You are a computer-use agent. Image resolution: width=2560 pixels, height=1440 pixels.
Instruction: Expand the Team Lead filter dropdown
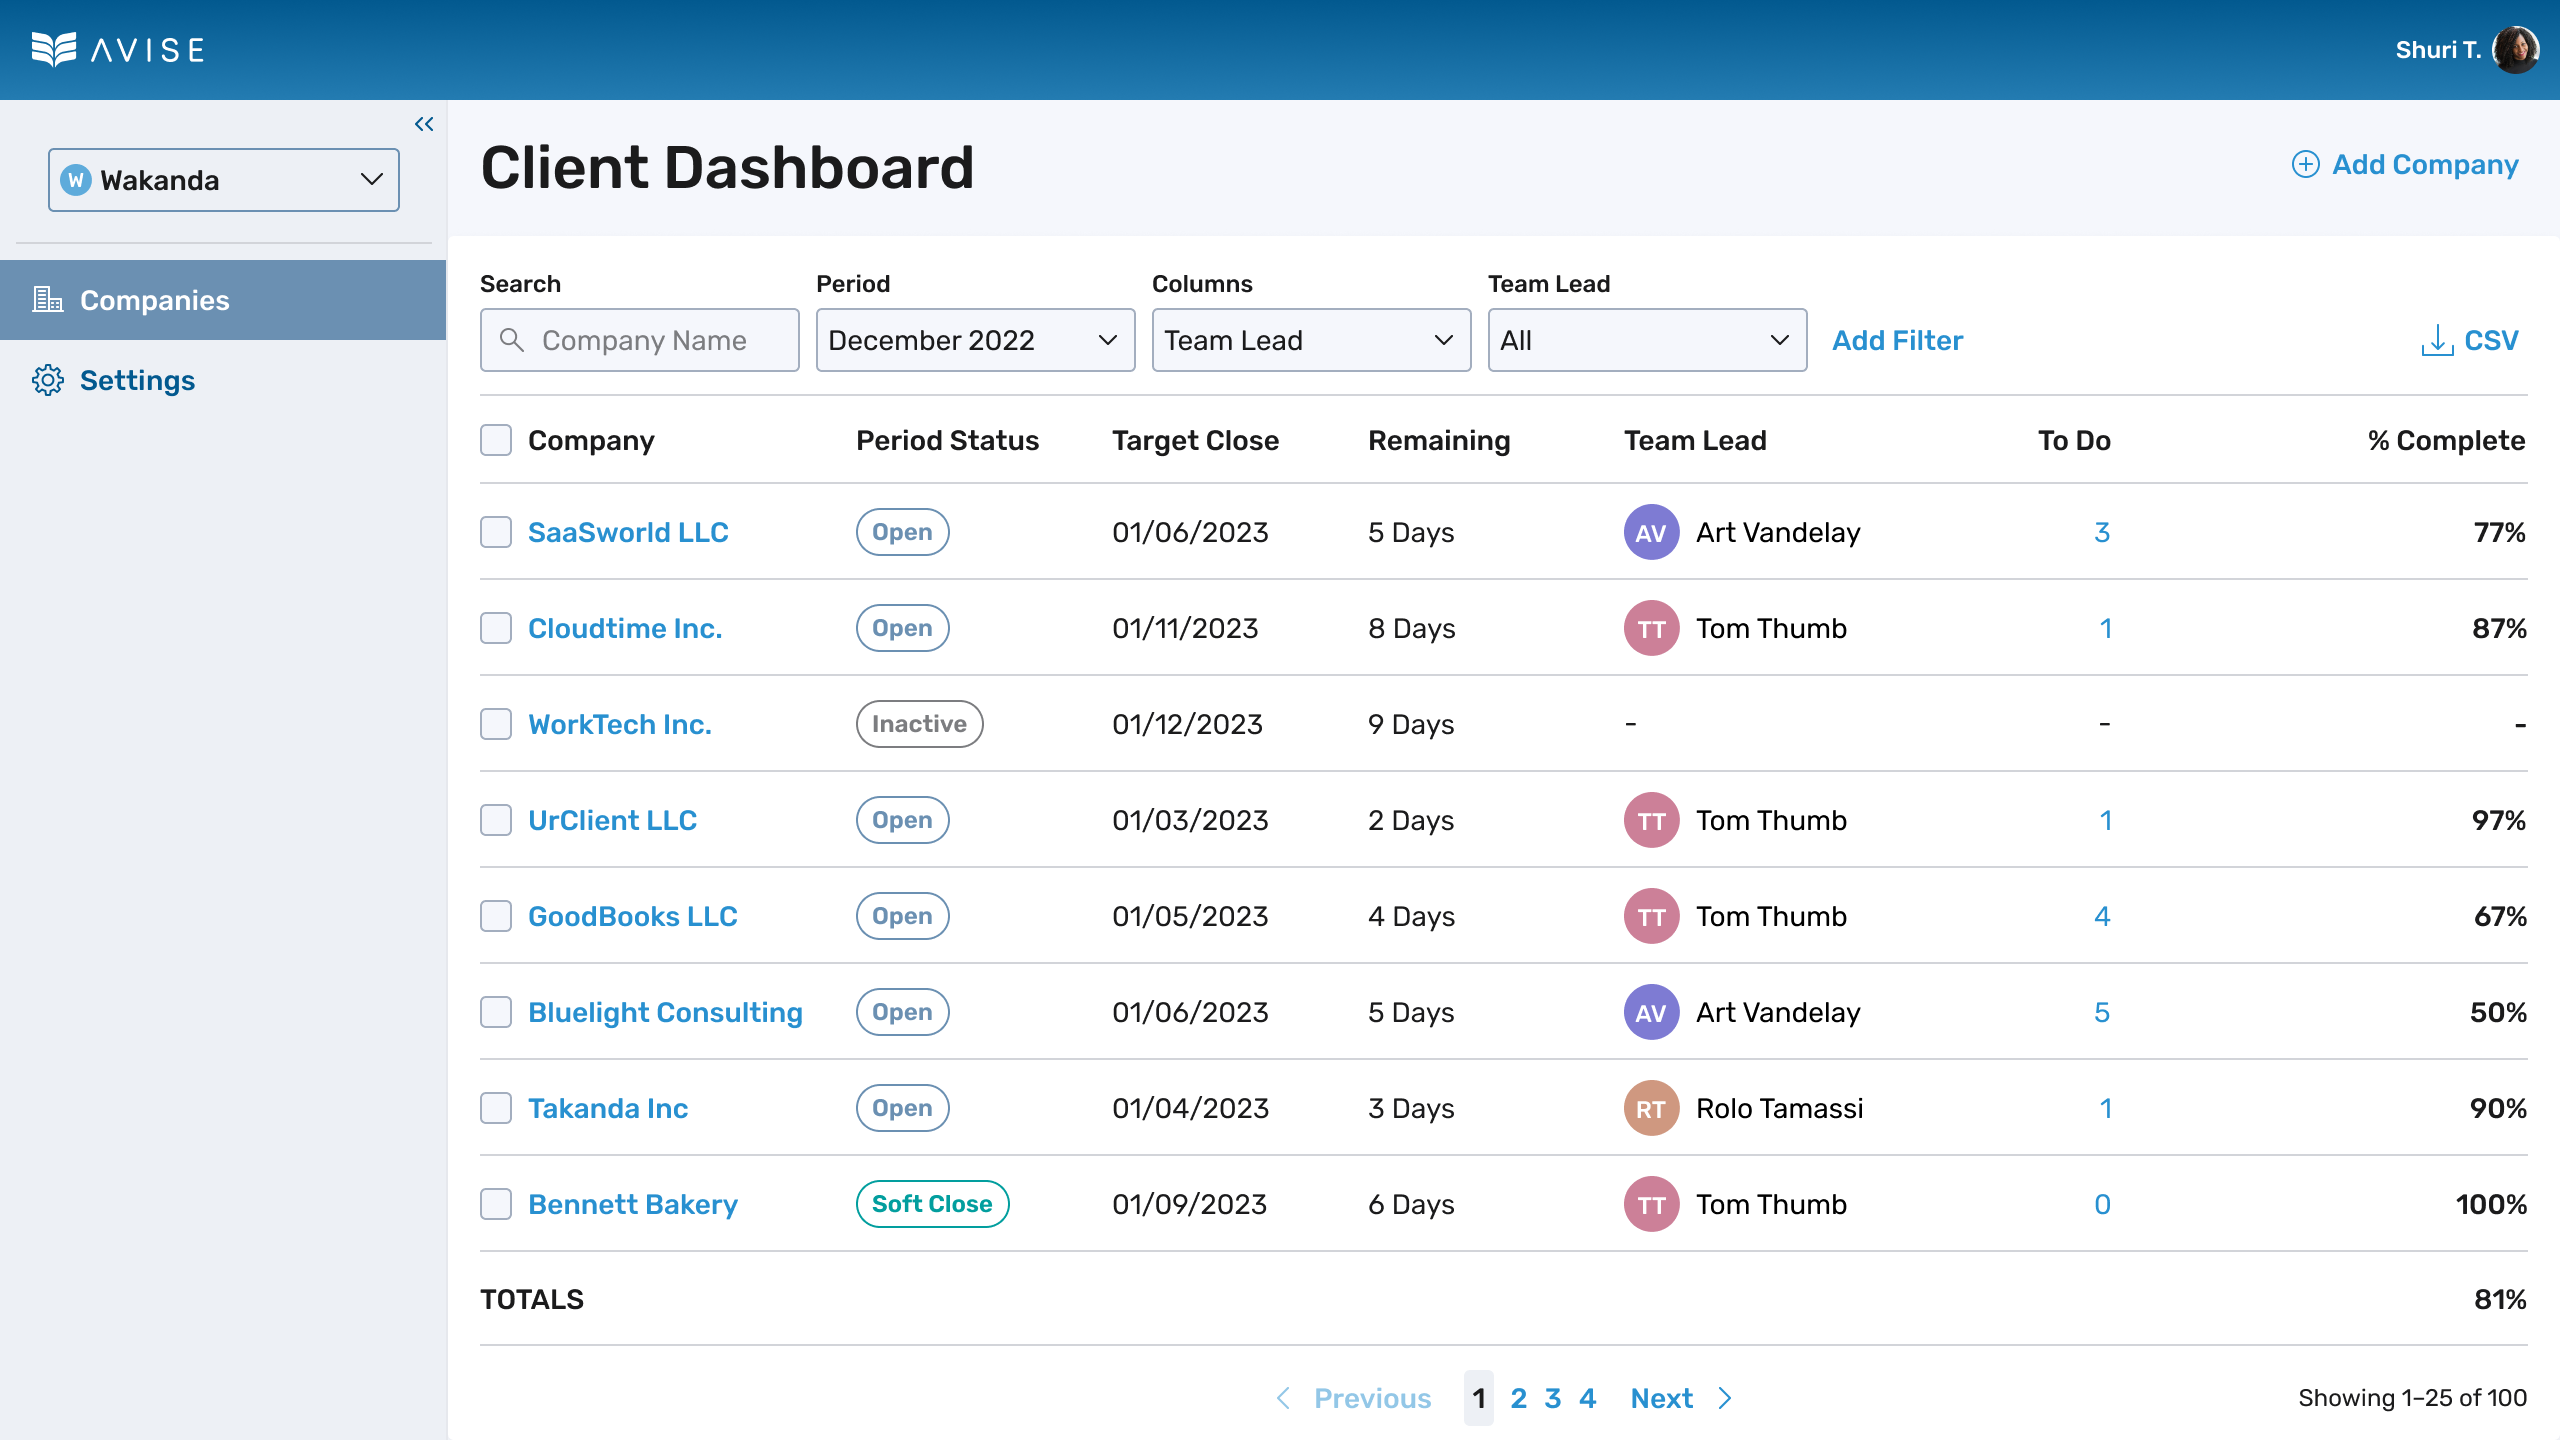click(x=1646, y=340)
